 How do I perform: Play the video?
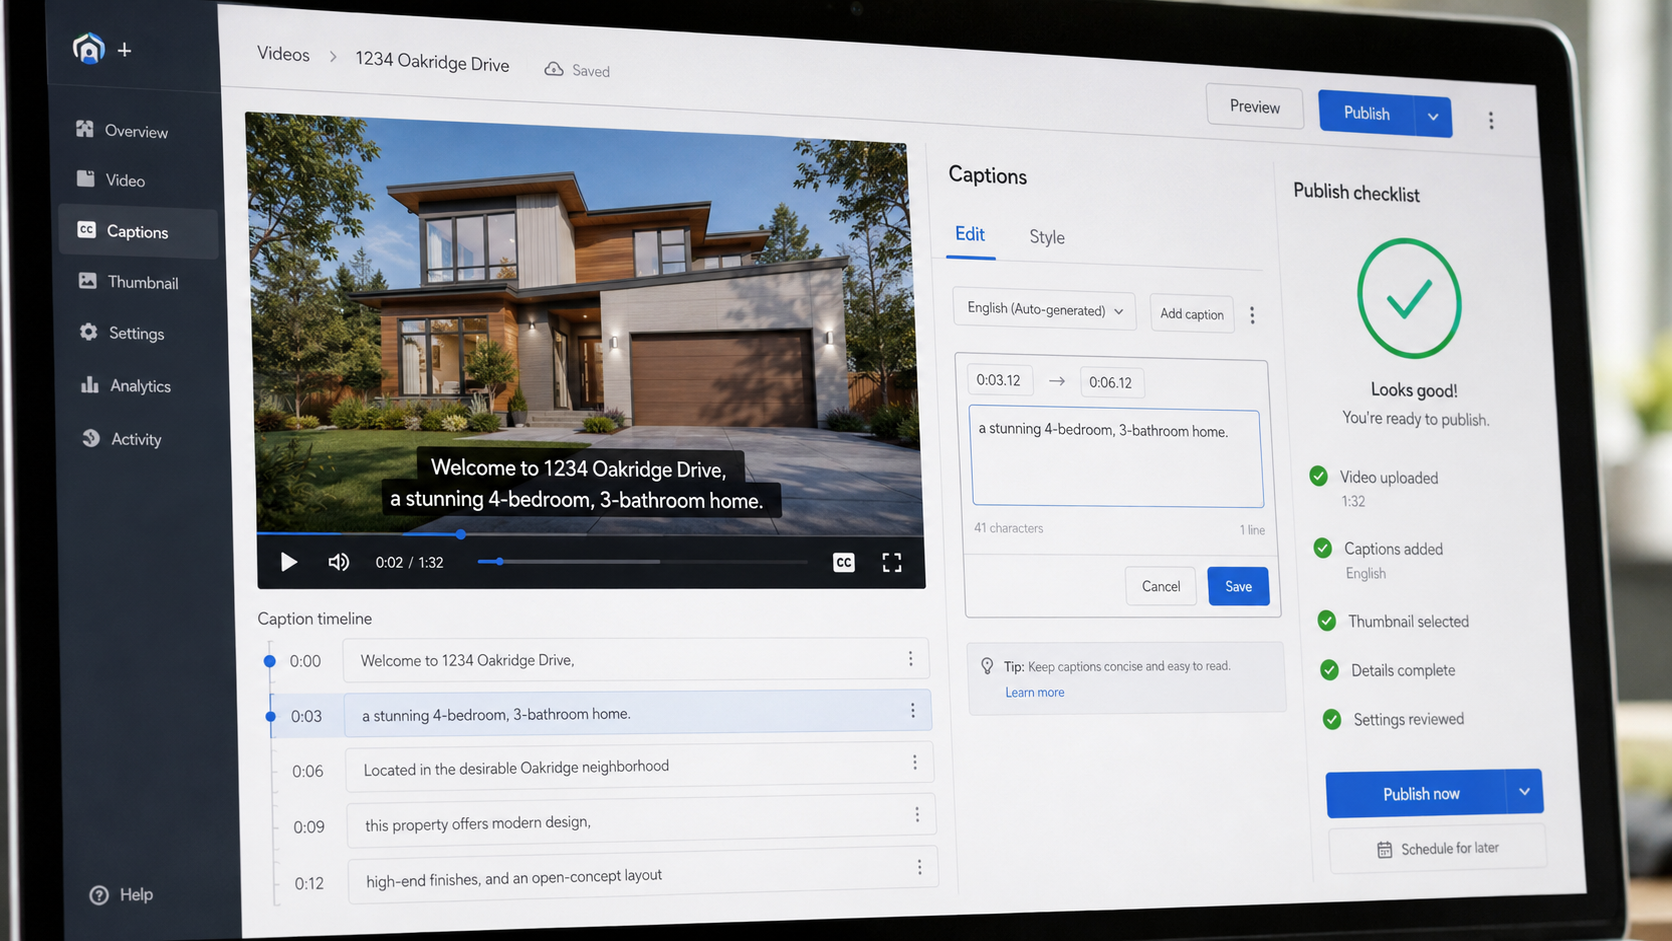tap(288, 562)
